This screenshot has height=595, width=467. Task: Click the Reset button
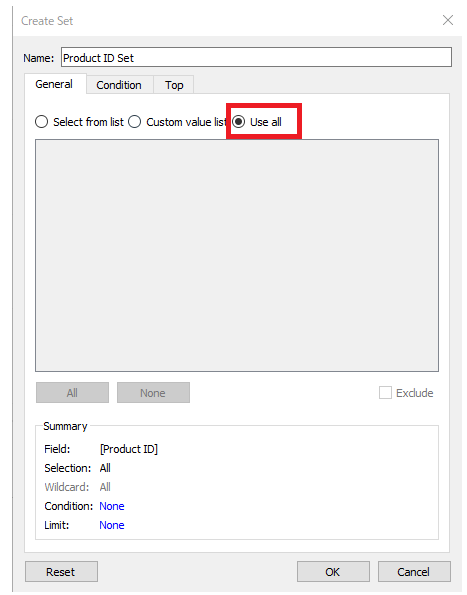(61, 572)
